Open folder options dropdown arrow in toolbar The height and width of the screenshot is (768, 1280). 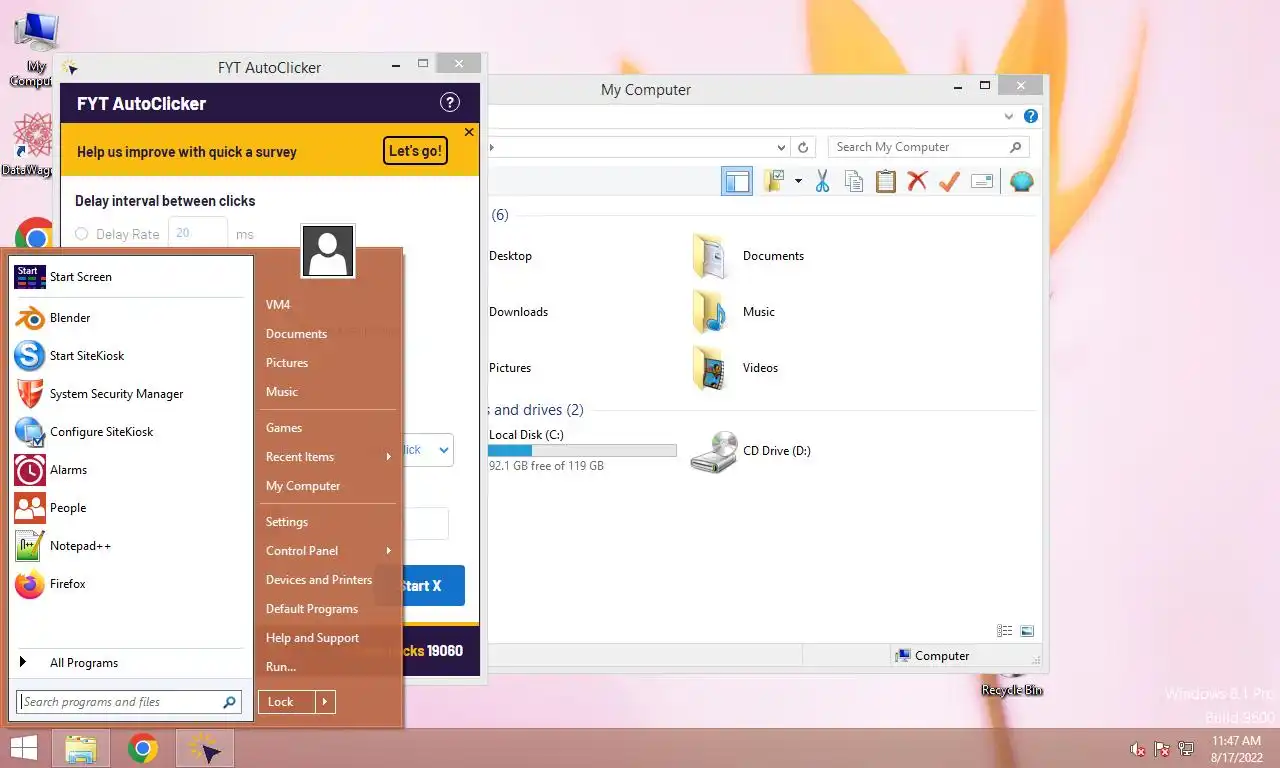coord(798,181)
